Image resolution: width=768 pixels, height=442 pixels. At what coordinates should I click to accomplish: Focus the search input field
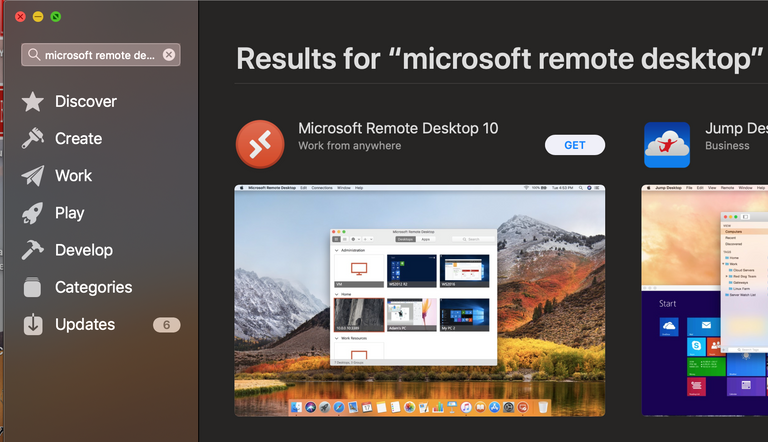(100, 54)
